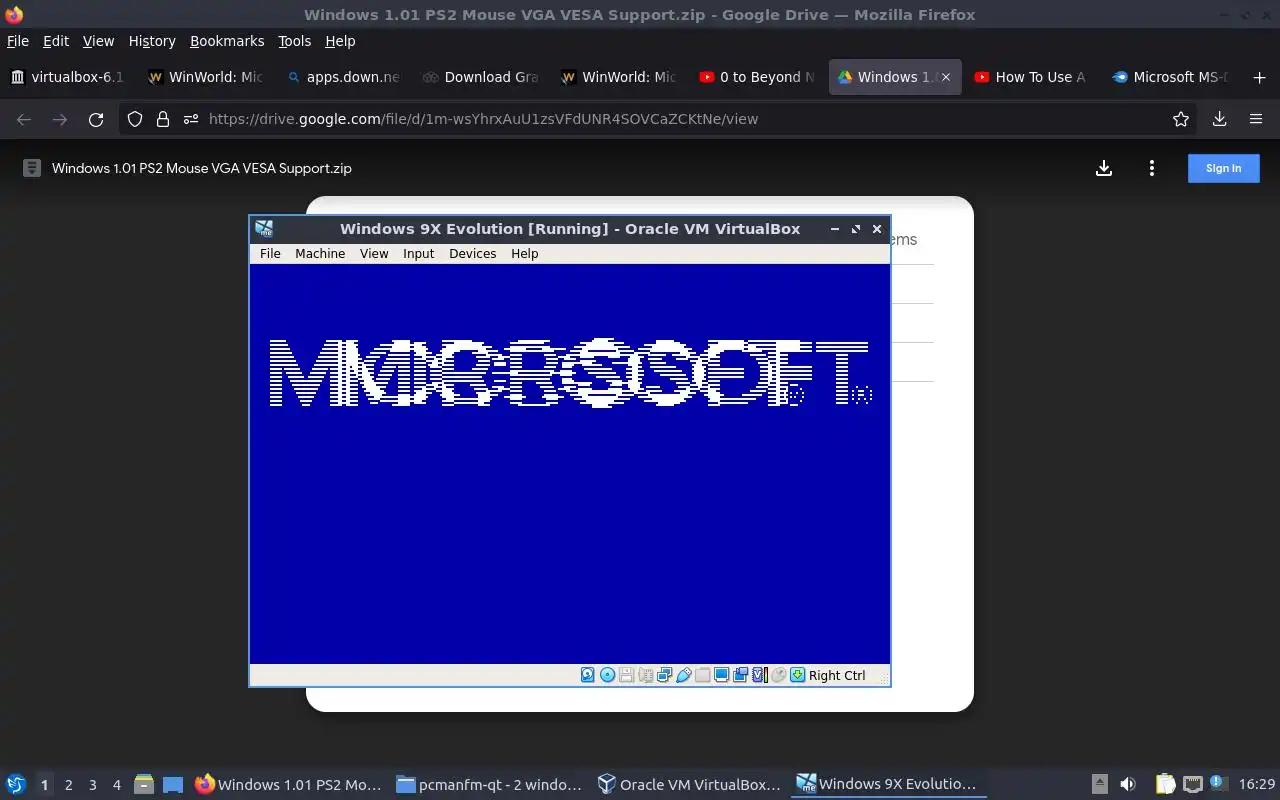The image size is (1280, 800).
Task: Reload the current page
Action: (x=96, y=119)
